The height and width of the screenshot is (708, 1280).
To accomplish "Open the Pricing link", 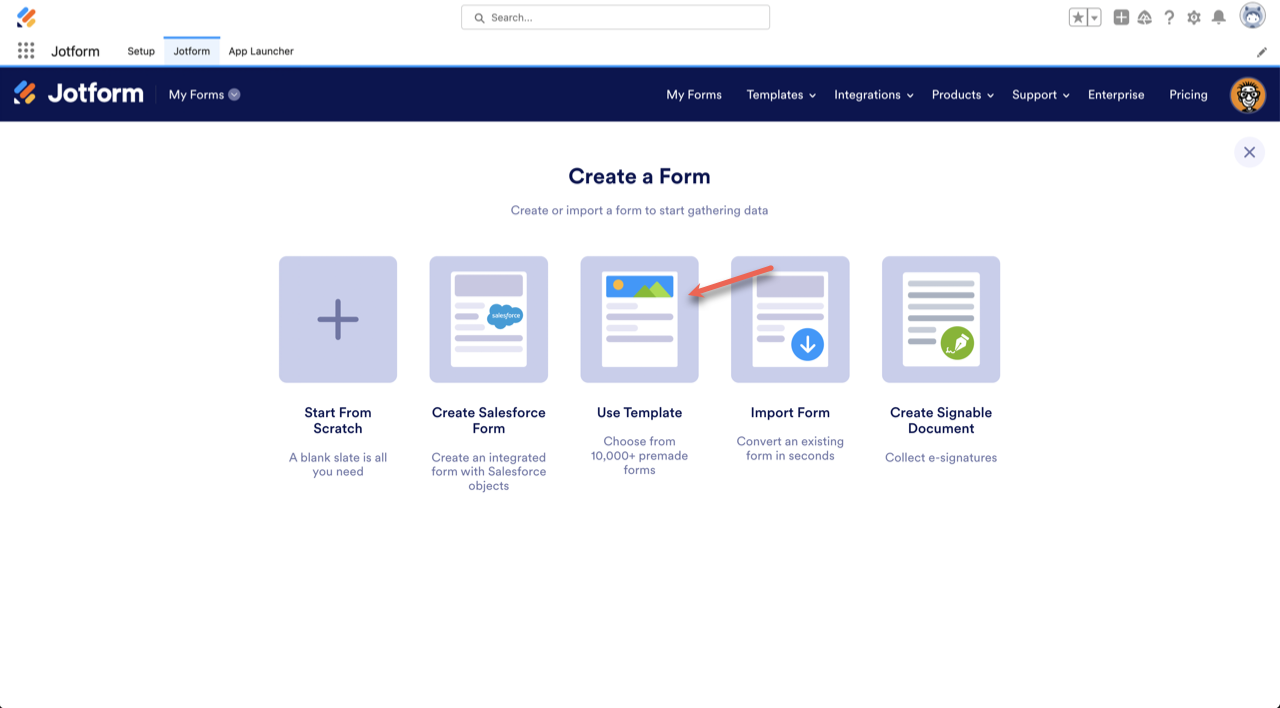I will click(x=1188, y=94).
